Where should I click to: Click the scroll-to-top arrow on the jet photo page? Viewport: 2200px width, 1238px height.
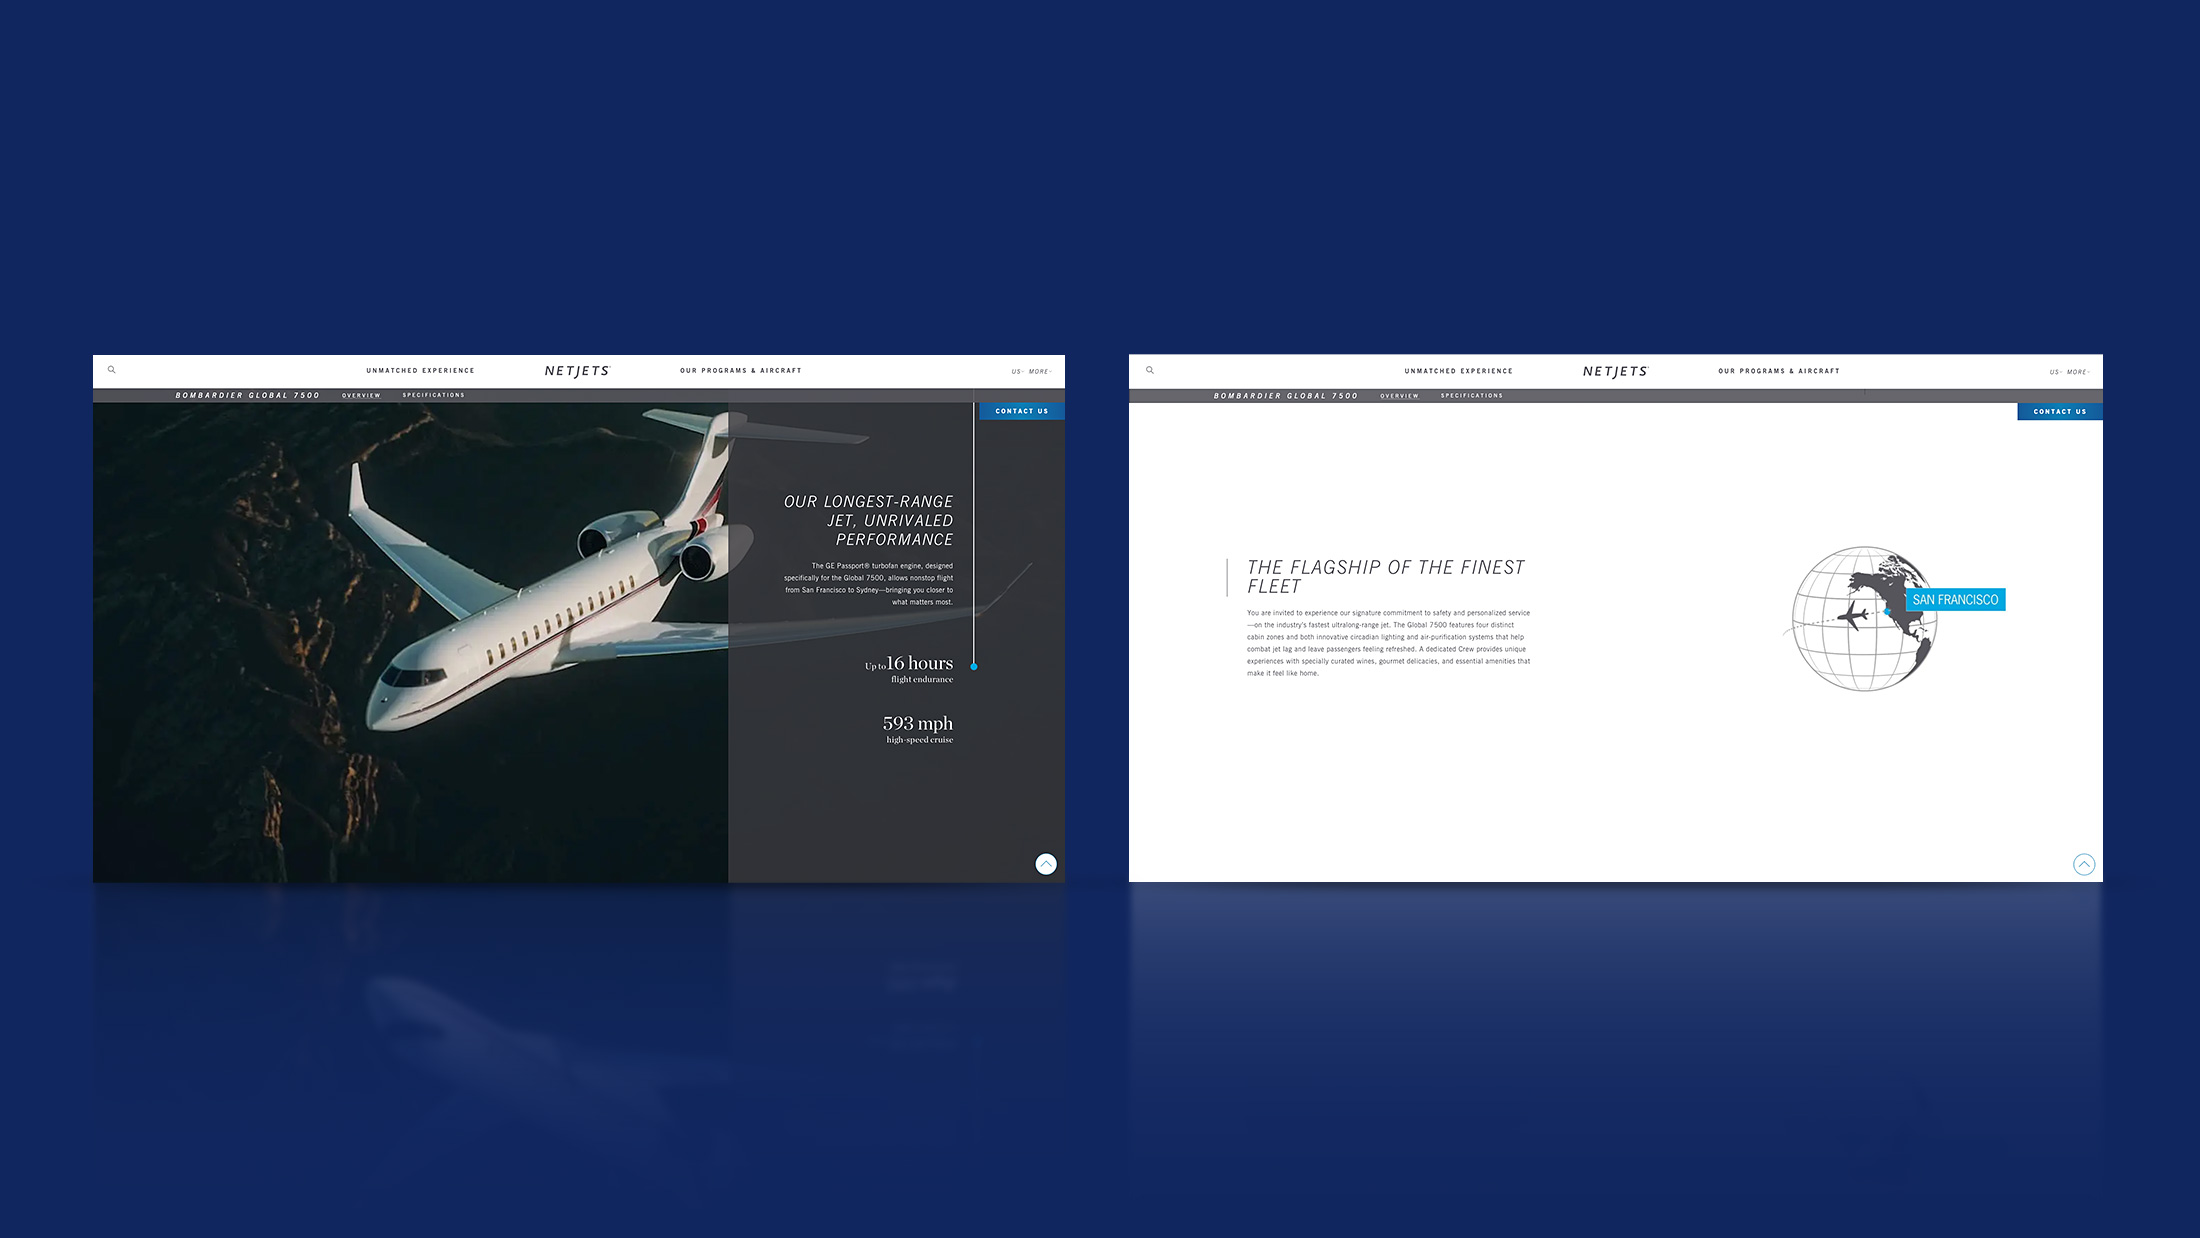click(x=1046, y=864)
